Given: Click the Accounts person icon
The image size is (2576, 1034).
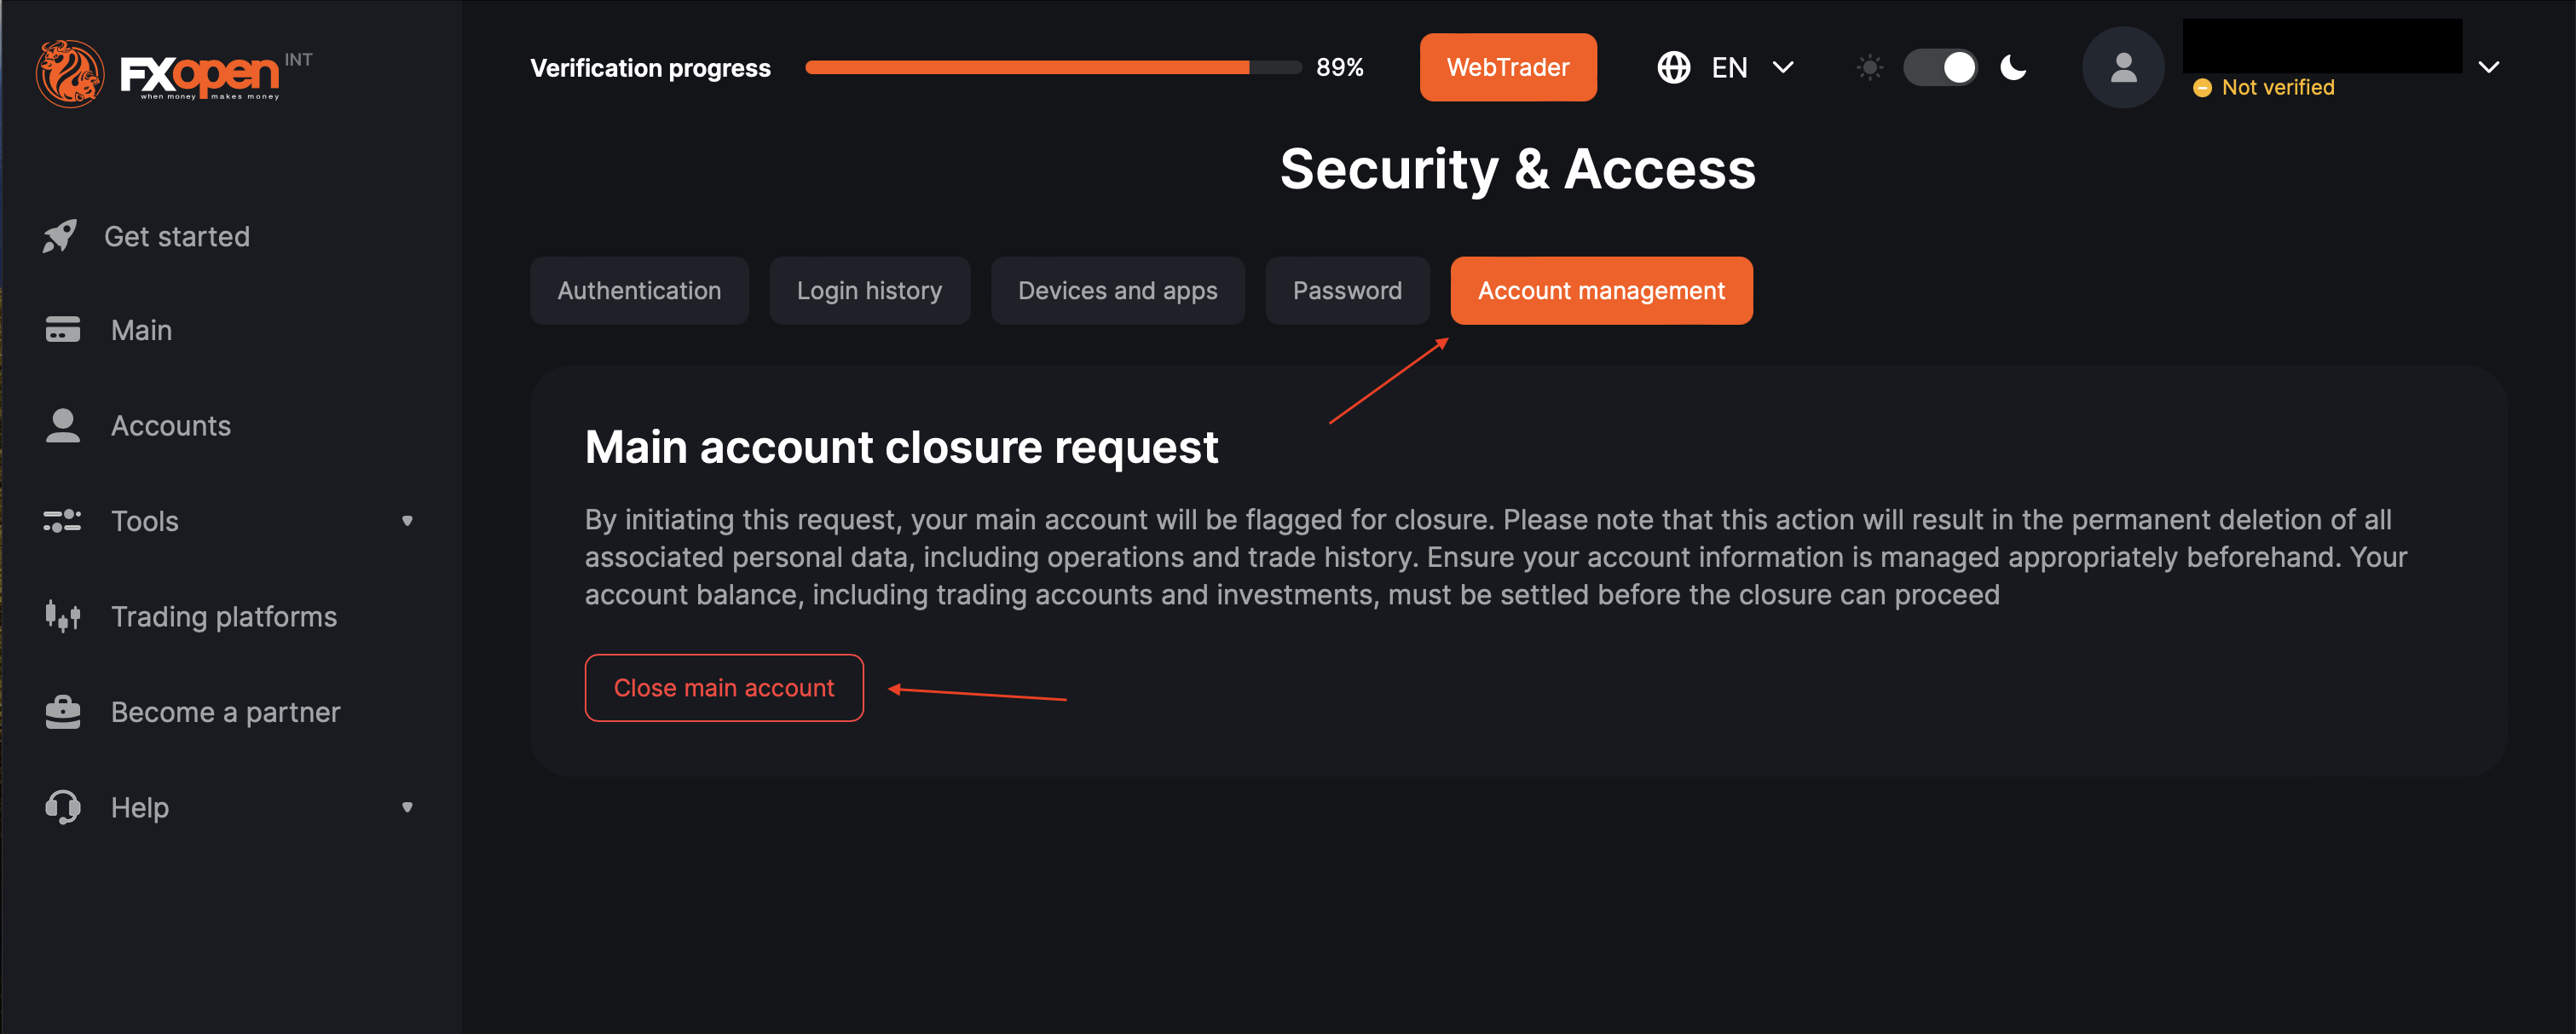Looking at the screenshot, I should tap(63, 425).
